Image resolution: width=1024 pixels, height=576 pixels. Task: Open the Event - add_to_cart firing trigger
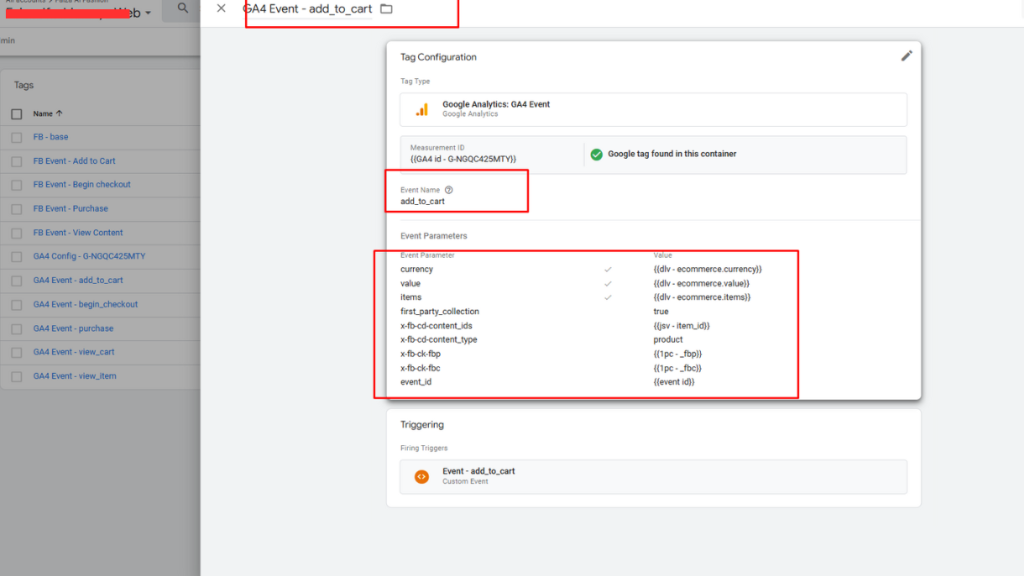[653, 477]
